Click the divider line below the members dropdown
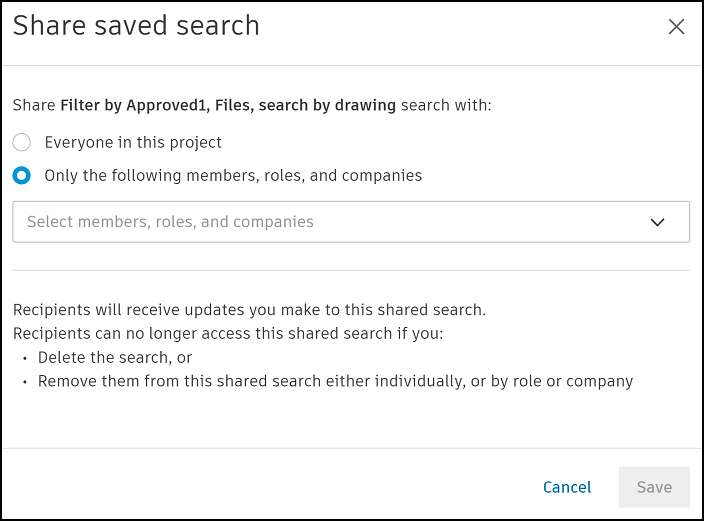Image resolution: width=704 pixels, height=521 pixels. 351,270
